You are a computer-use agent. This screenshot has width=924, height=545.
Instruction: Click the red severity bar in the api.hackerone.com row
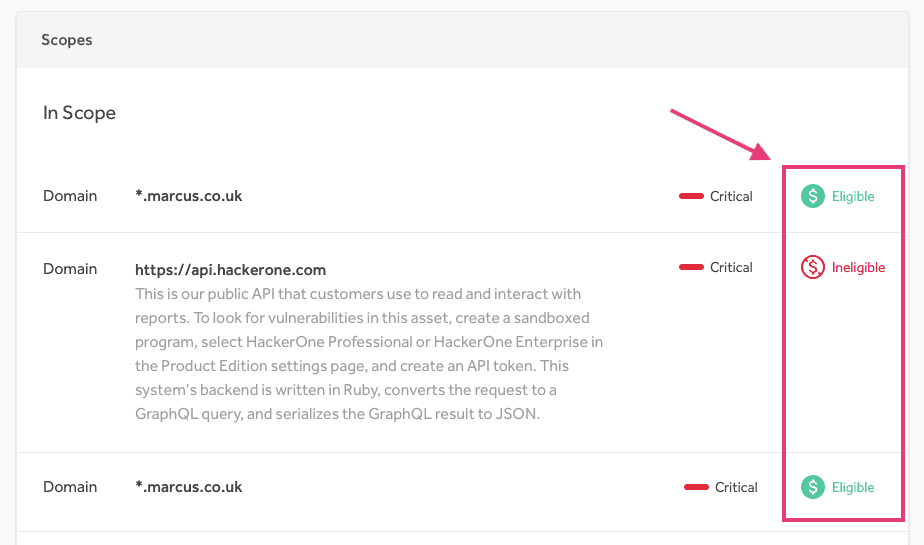691,267
